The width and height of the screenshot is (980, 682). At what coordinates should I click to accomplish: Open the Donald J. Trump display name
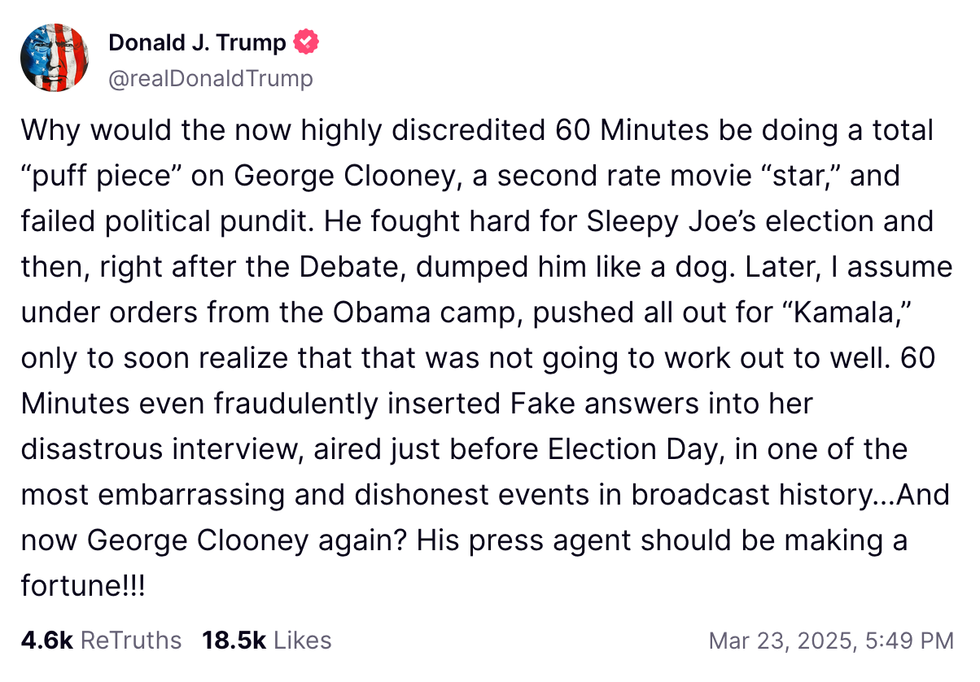[197, 43]
